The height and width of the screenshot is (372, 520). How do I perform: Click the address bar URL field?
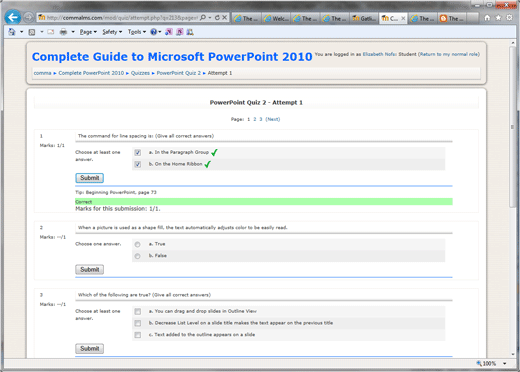point(122,18)
